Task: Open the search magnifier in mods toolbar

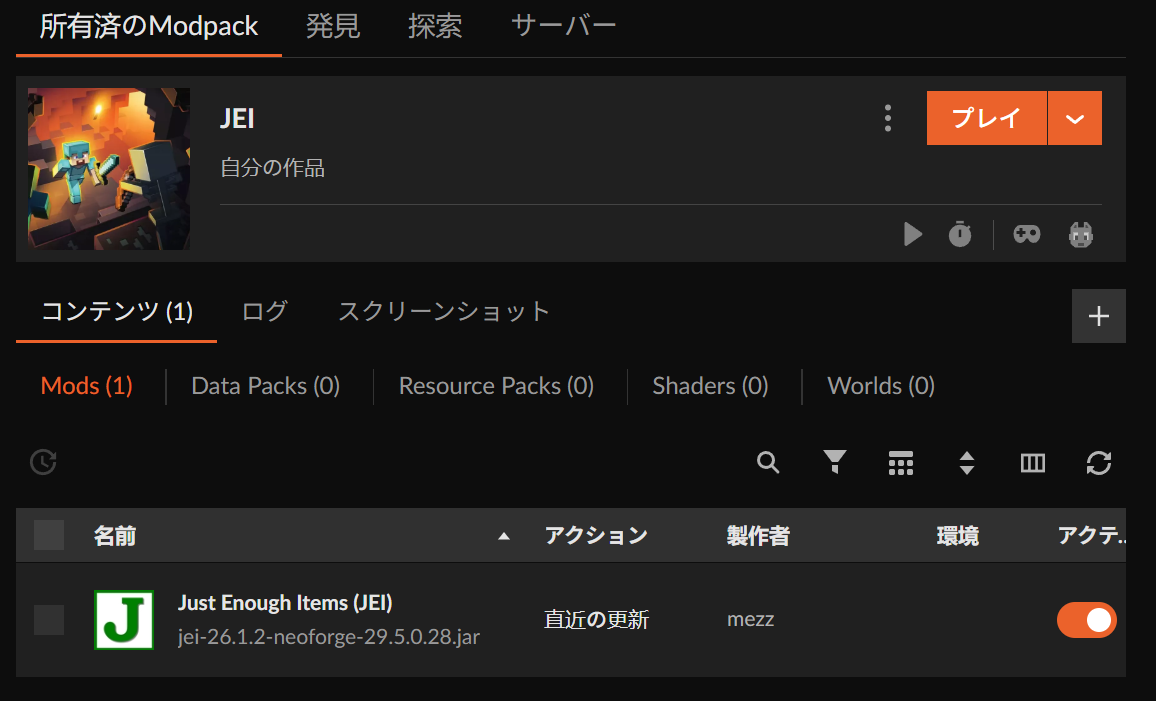Action: coord(767,462)
